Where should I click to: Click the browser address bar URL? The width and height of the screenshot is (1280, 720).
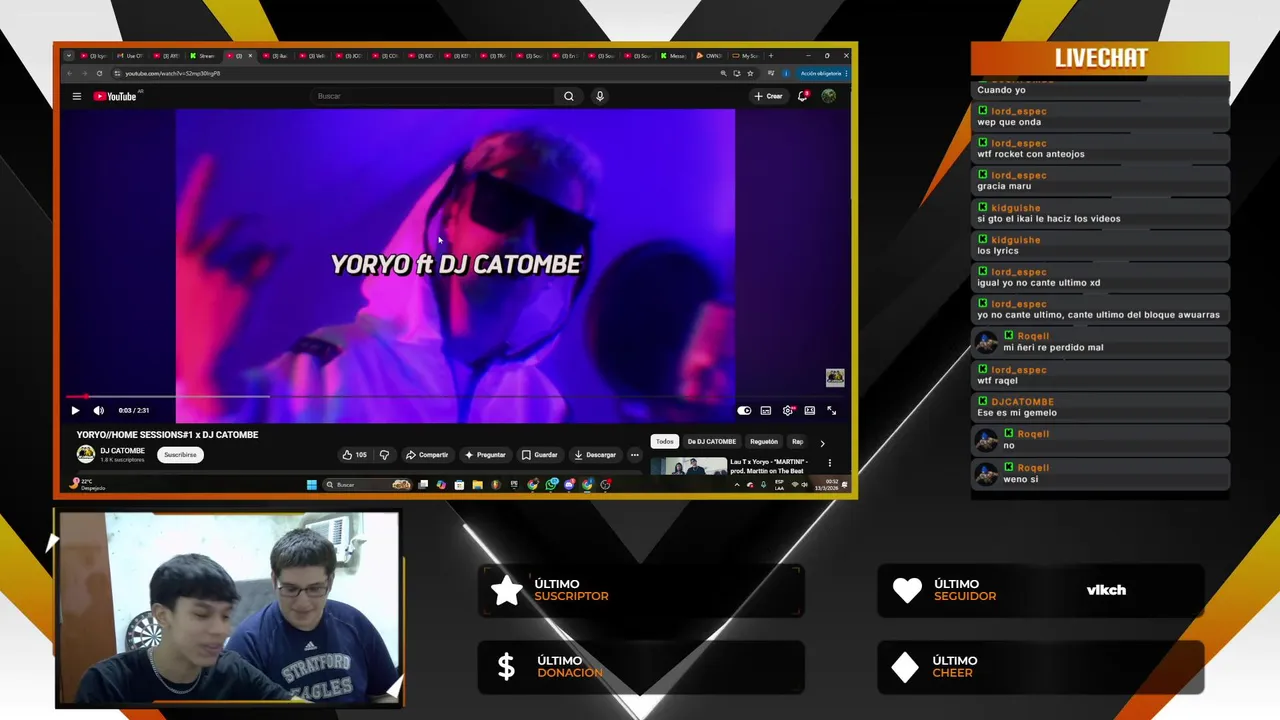pos(172,73)
